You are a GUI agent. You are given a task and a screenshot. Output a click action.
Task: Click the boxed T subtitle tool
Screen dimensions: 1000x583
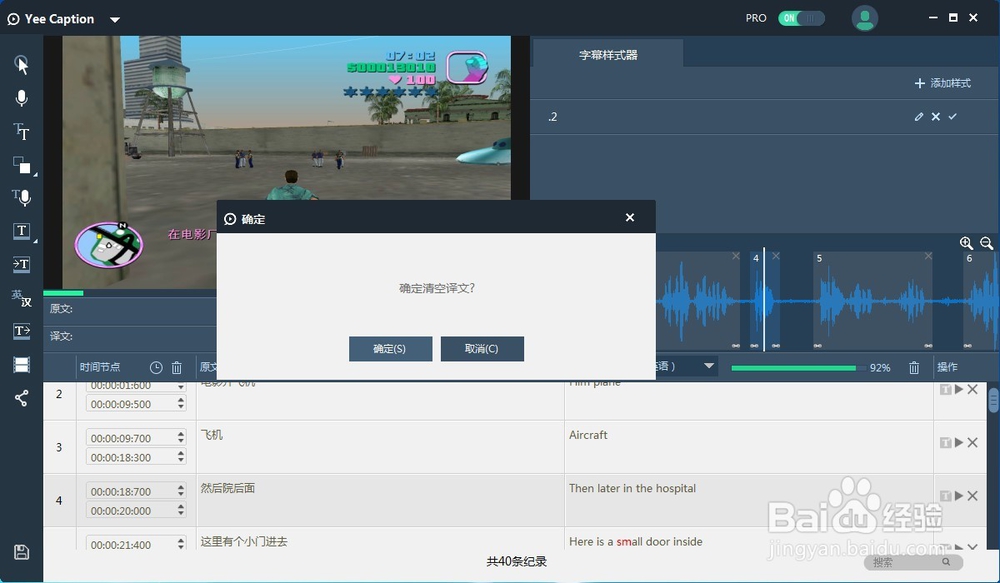point(22,231)
